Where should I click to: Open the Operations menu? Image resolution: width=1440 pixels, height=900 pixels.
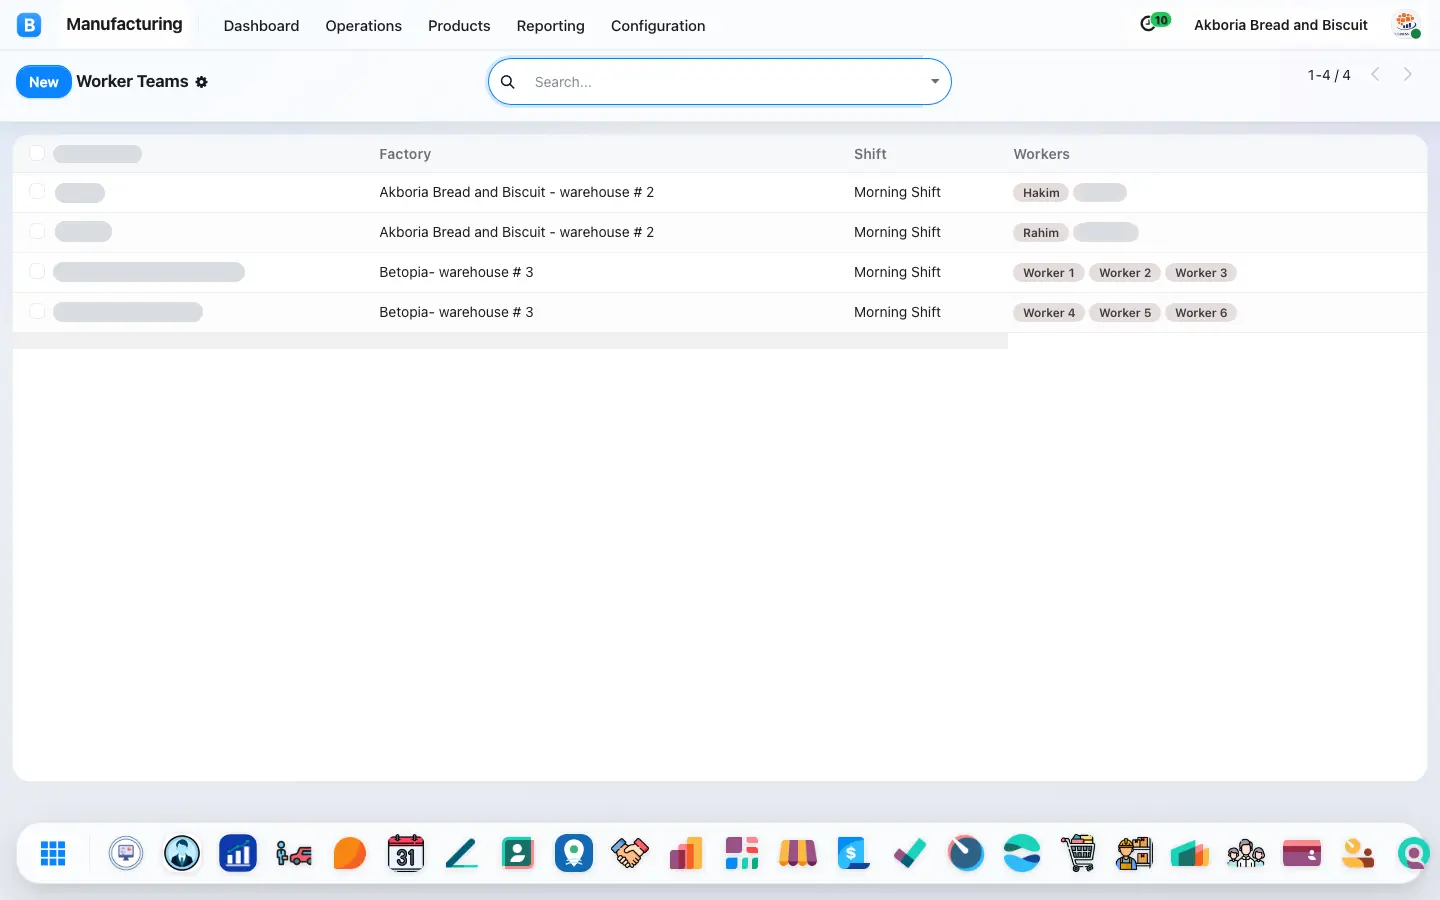tap(363, 26)
